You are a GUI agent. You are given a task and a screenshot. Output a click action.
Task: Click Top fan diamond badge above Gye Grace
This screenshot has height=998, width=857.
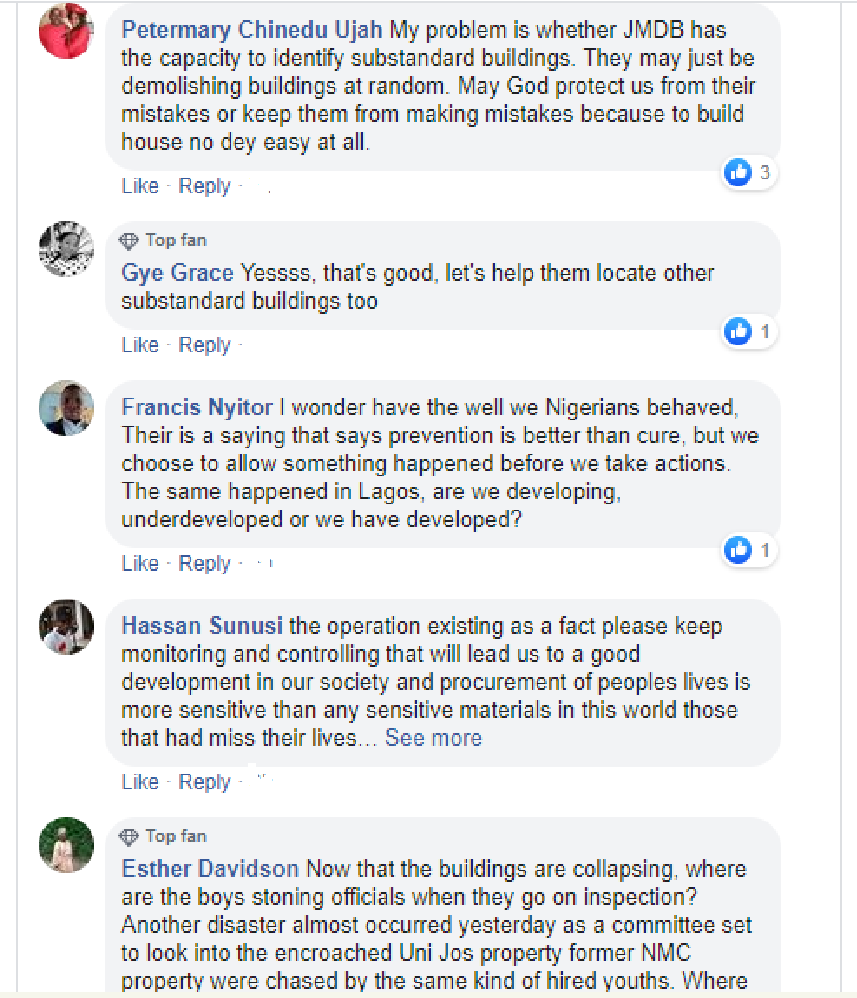point(128,240)
